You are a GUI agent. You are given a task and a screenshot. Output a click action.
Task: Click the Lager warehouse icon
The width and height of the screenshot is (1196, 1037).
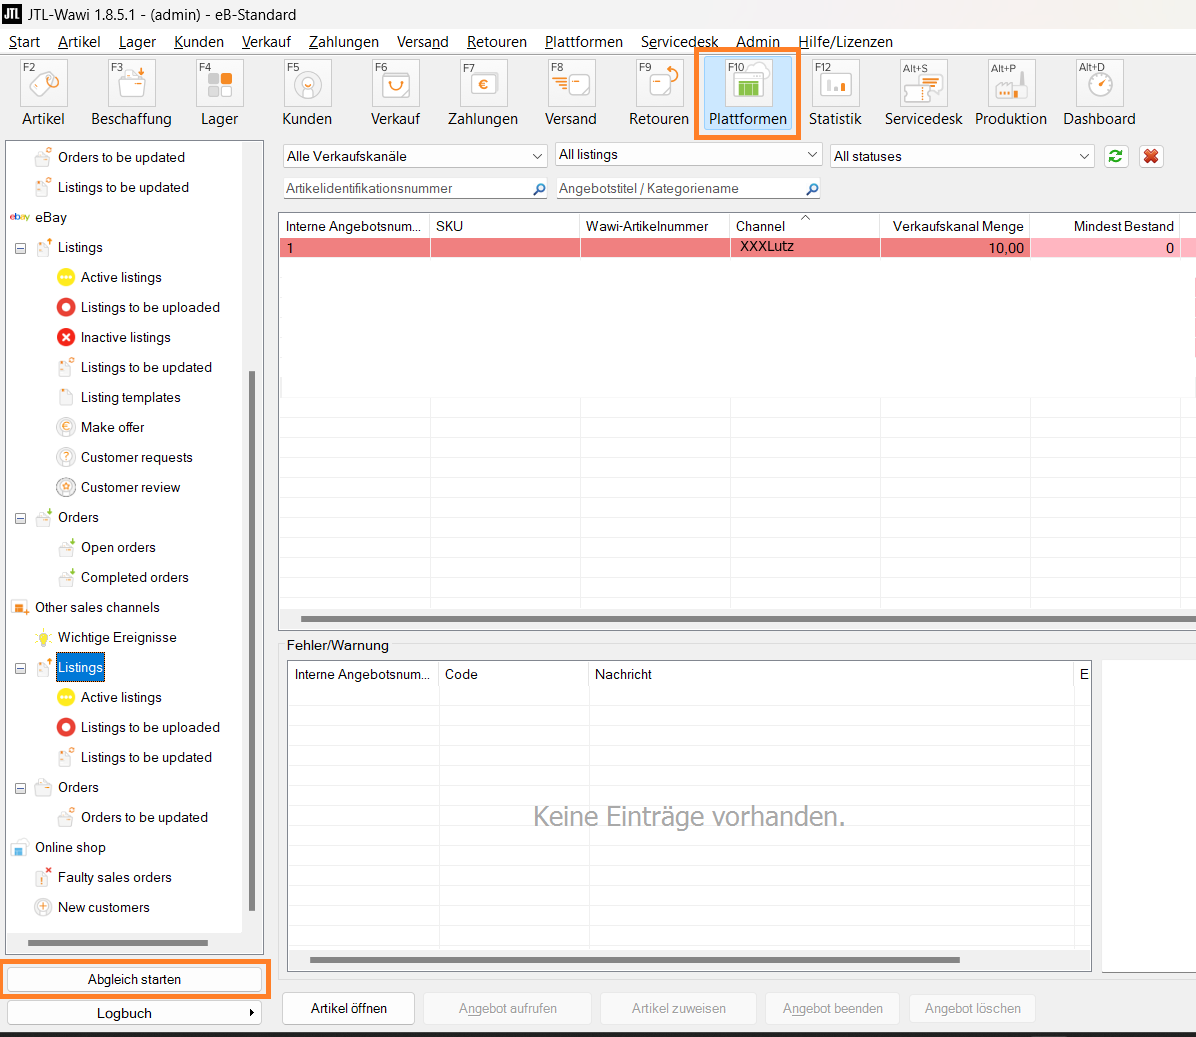219,85
